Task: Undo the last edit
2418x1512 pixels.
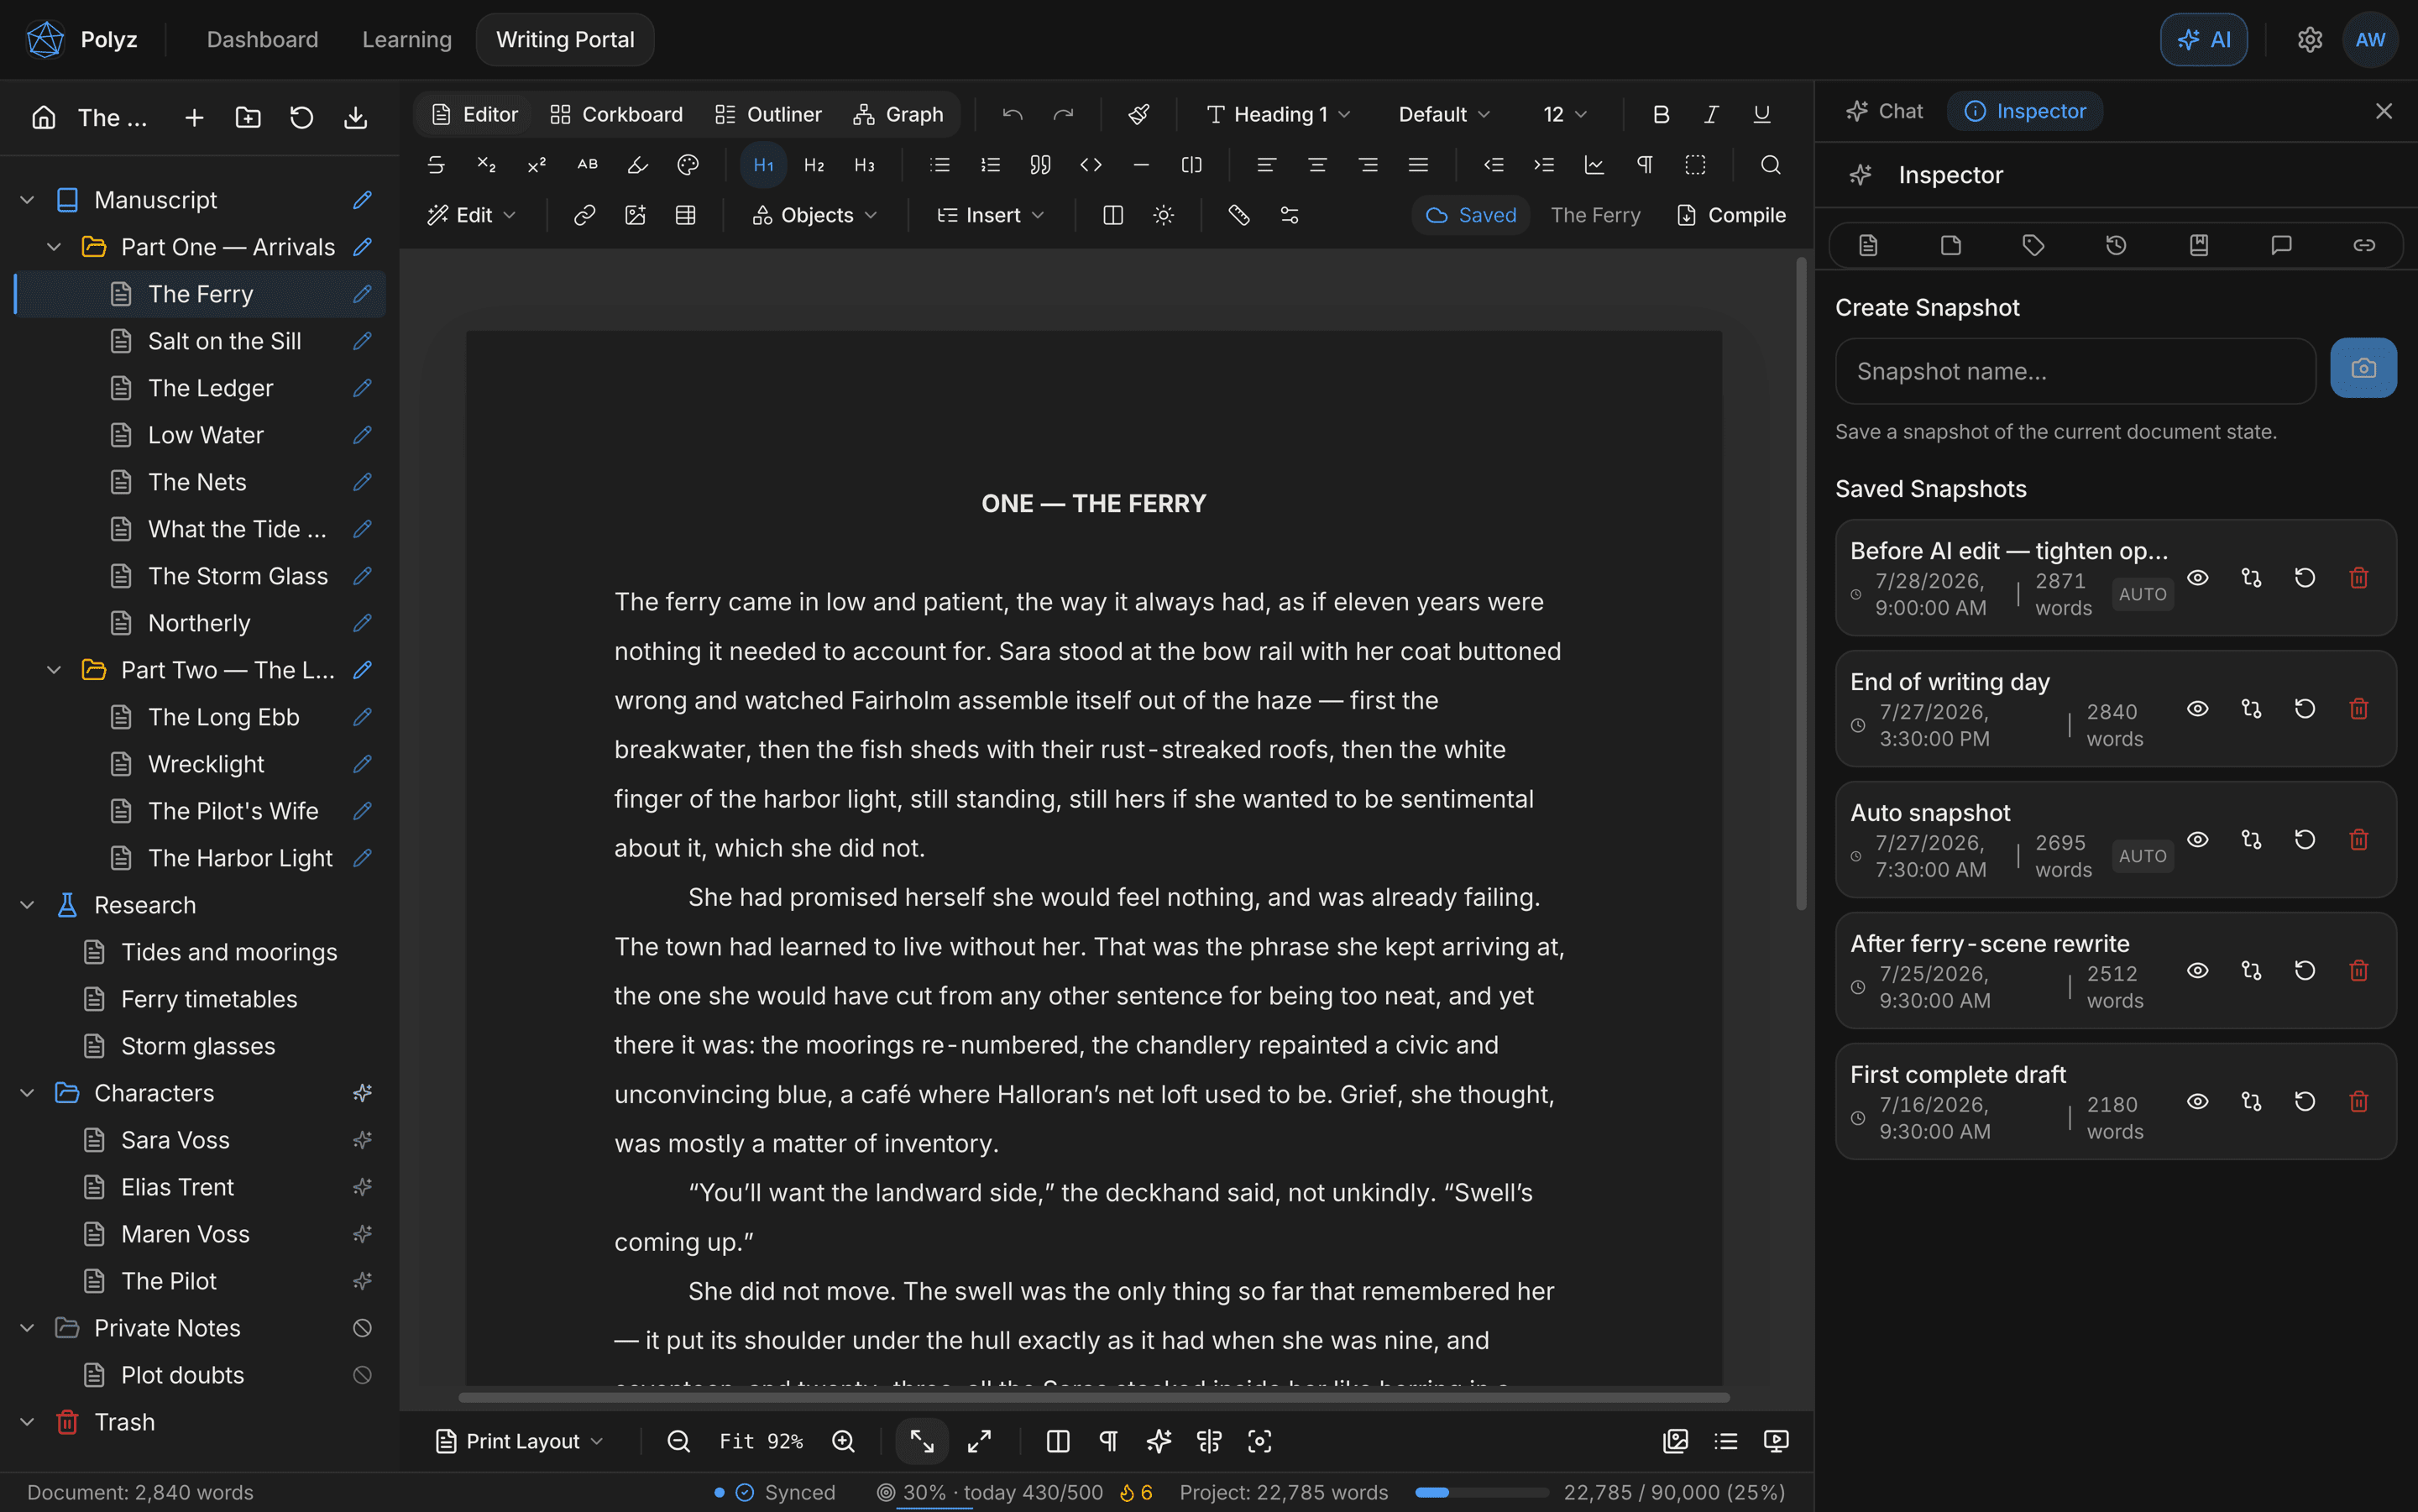Action: pos(1012,114)
